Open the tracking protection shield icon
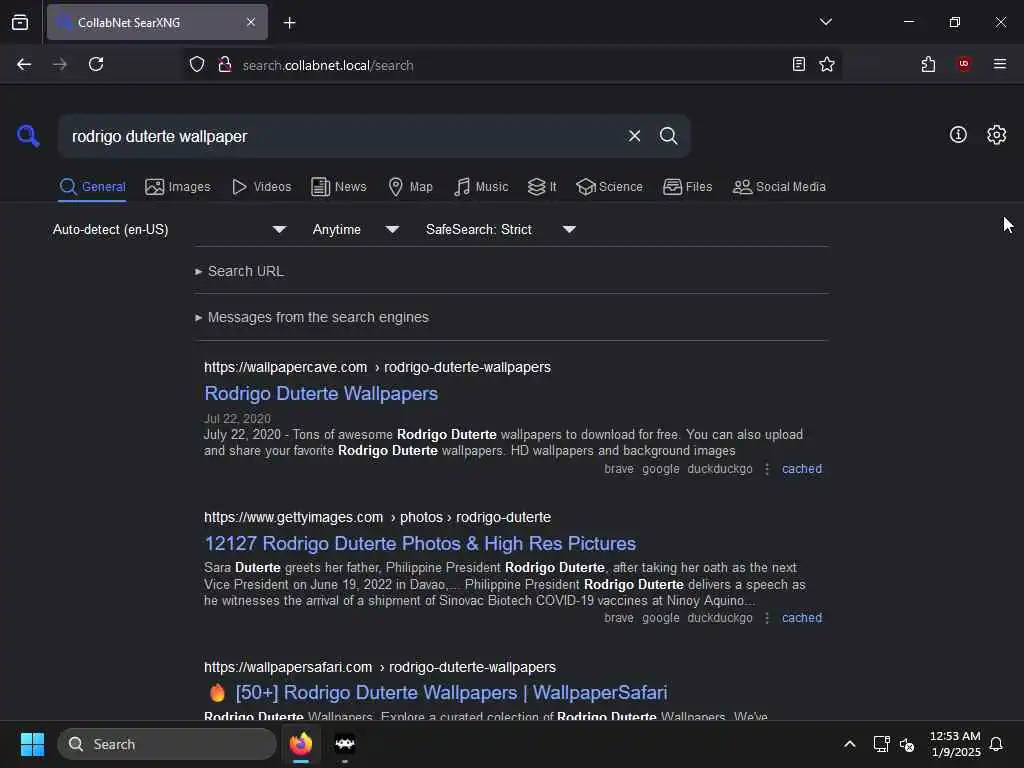 [197, 64]
